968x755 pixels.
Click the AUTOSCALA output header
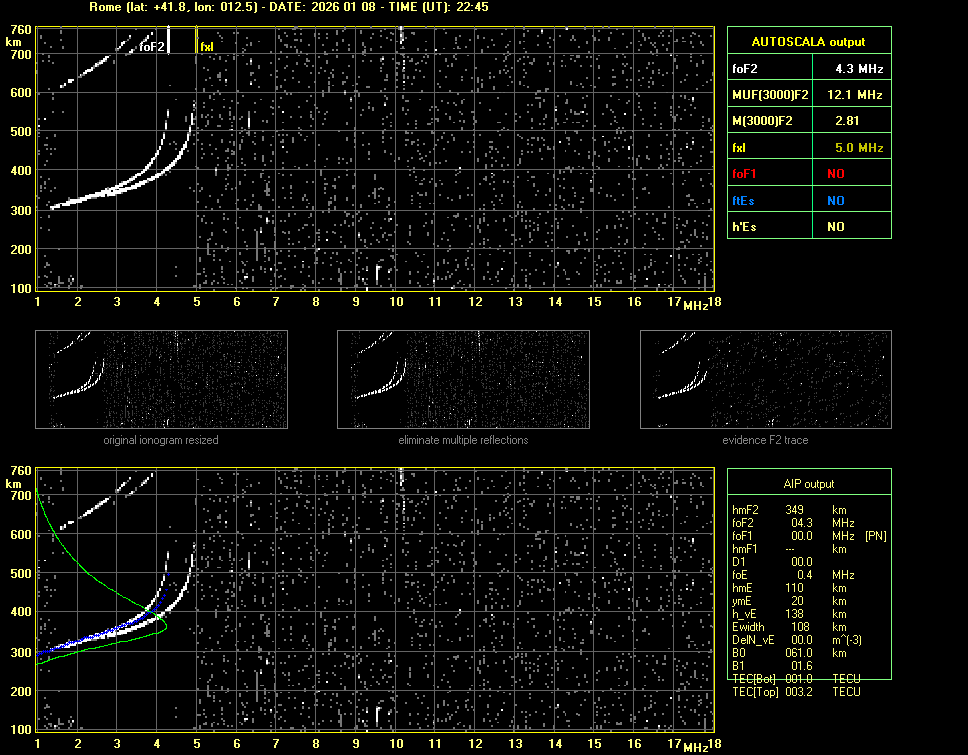pyautogui.click(x=808, y=42)
